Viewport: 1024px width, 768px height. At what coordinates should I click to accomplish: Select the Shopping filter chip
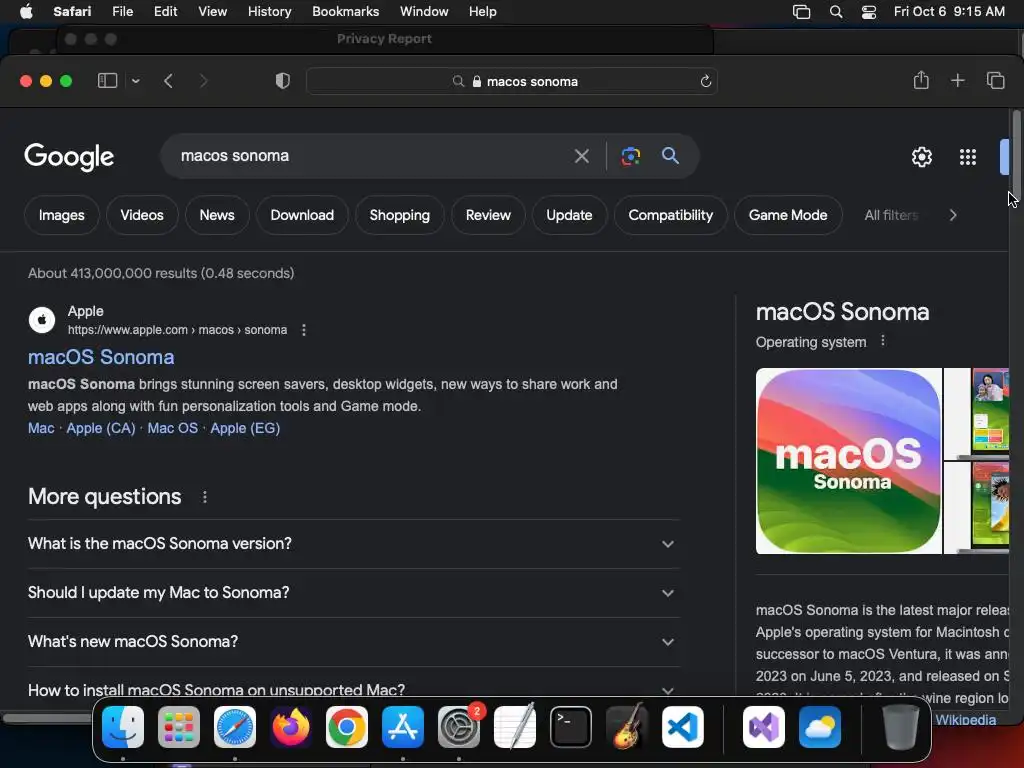pyautogui.click(x=400, y=215)
